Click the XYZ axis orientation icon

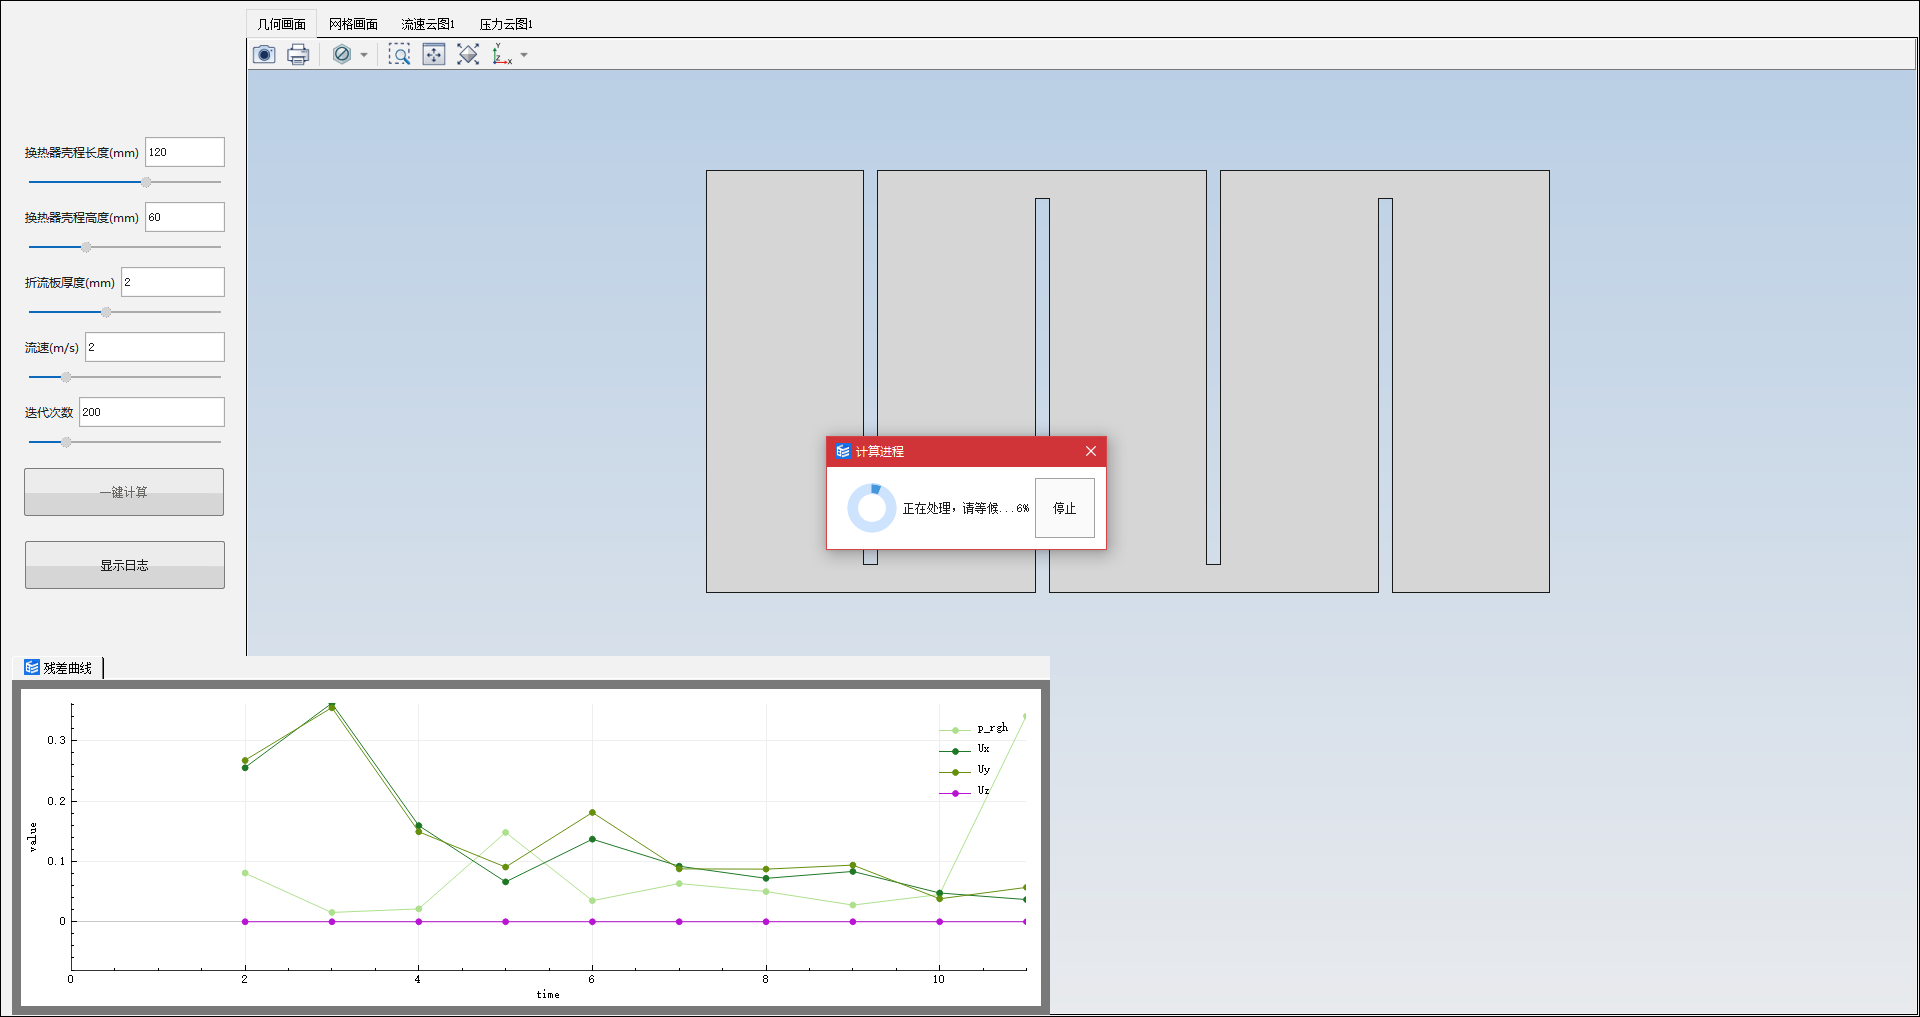502,55
